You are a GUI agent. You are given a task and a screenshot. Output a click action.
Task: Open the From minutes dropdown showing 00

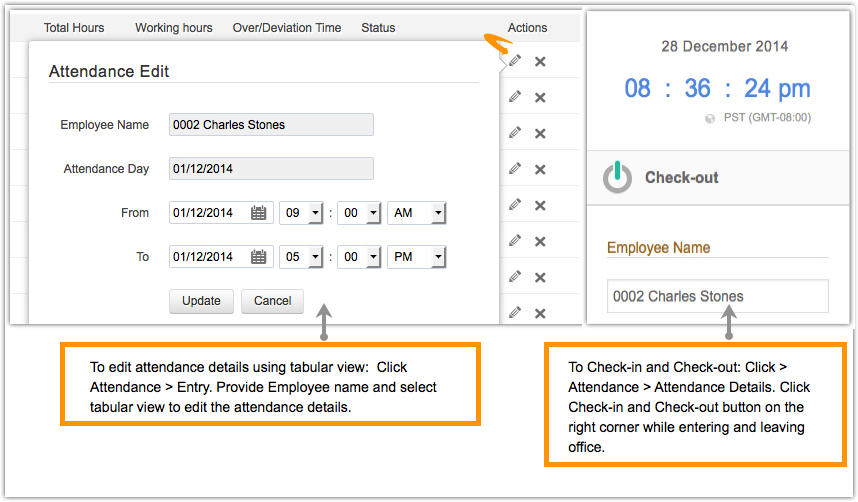359,212
